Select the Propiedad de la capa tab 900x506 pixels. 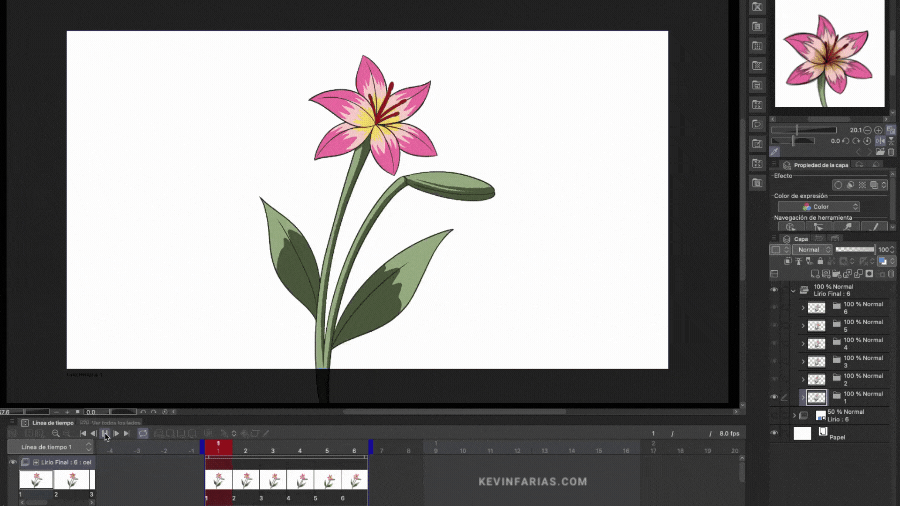pyautogui.click(x=820, y=165)
